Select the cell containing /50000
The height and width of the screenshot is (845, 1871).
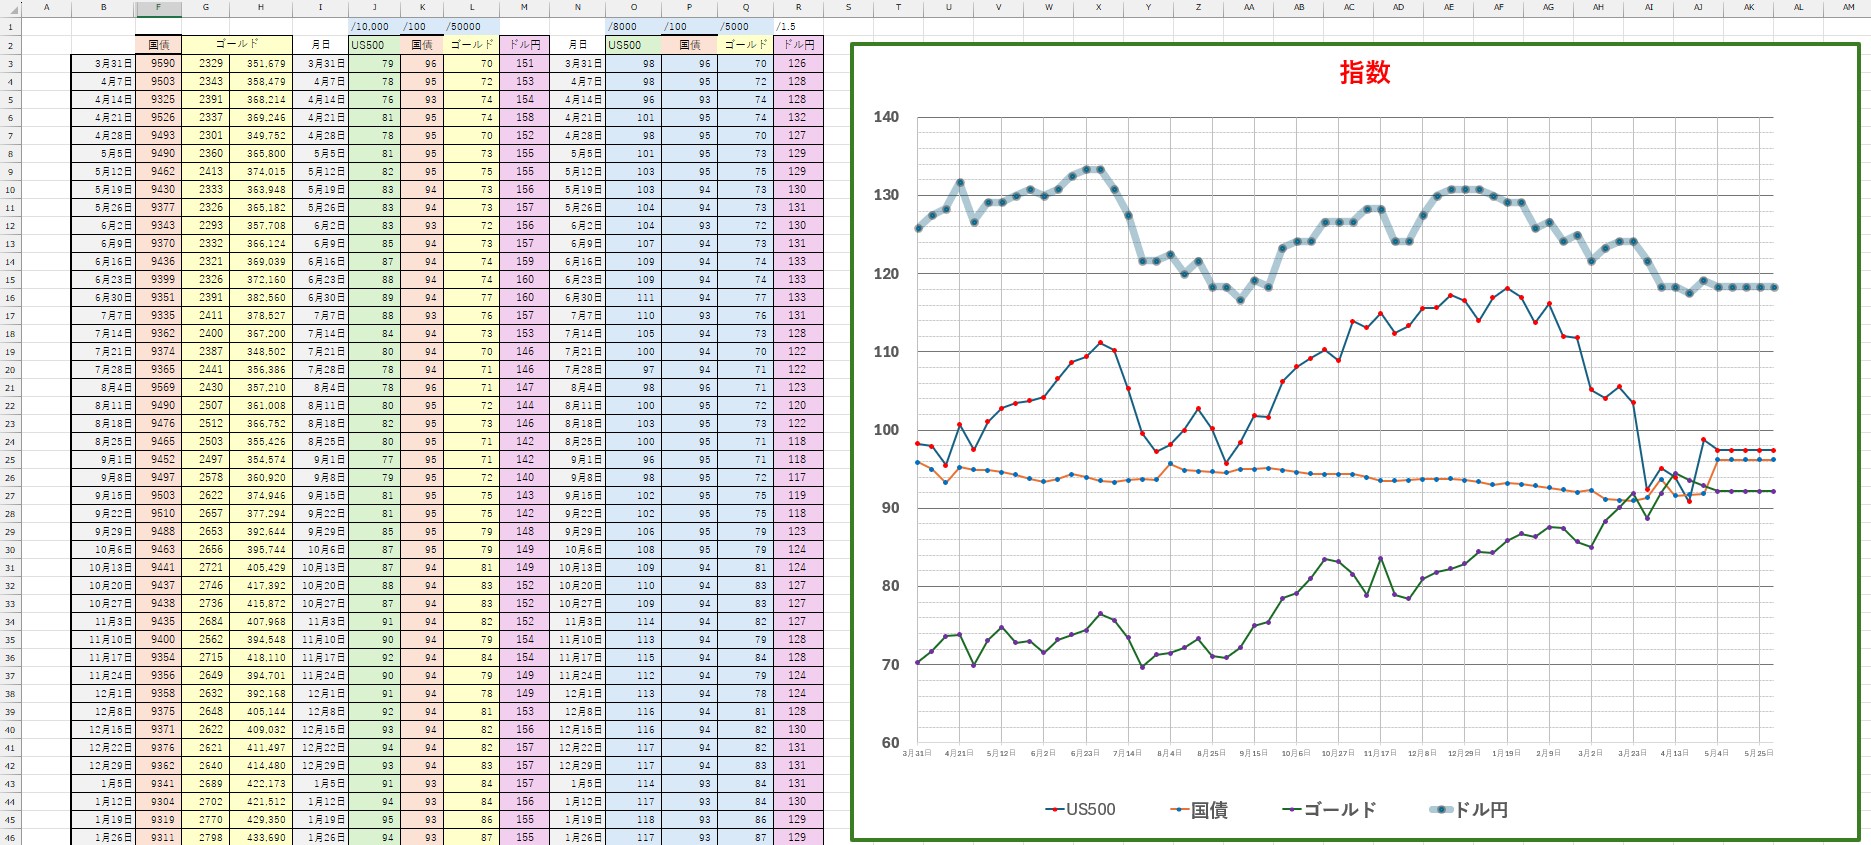coord(470,27)
